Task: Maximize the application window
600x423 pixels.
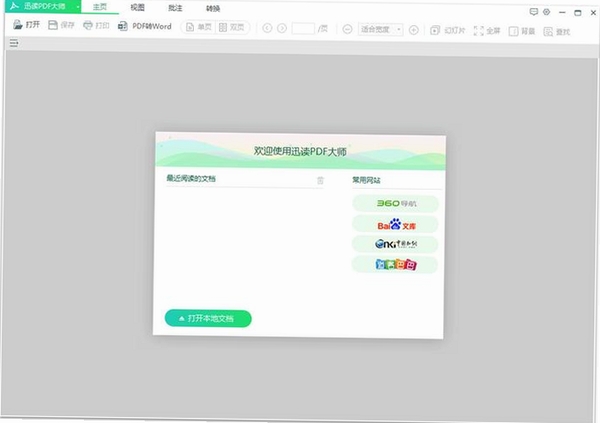Action: pos(578,13)
